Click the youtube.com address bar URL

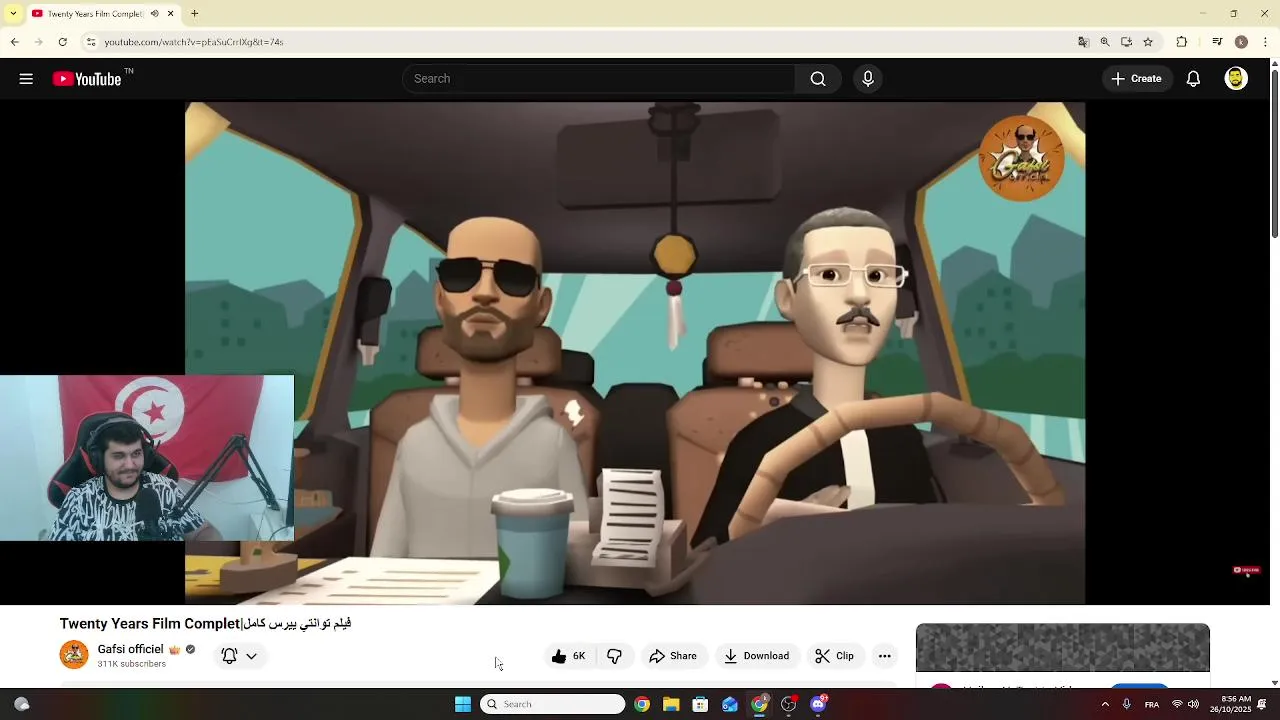tap(194, 42)
